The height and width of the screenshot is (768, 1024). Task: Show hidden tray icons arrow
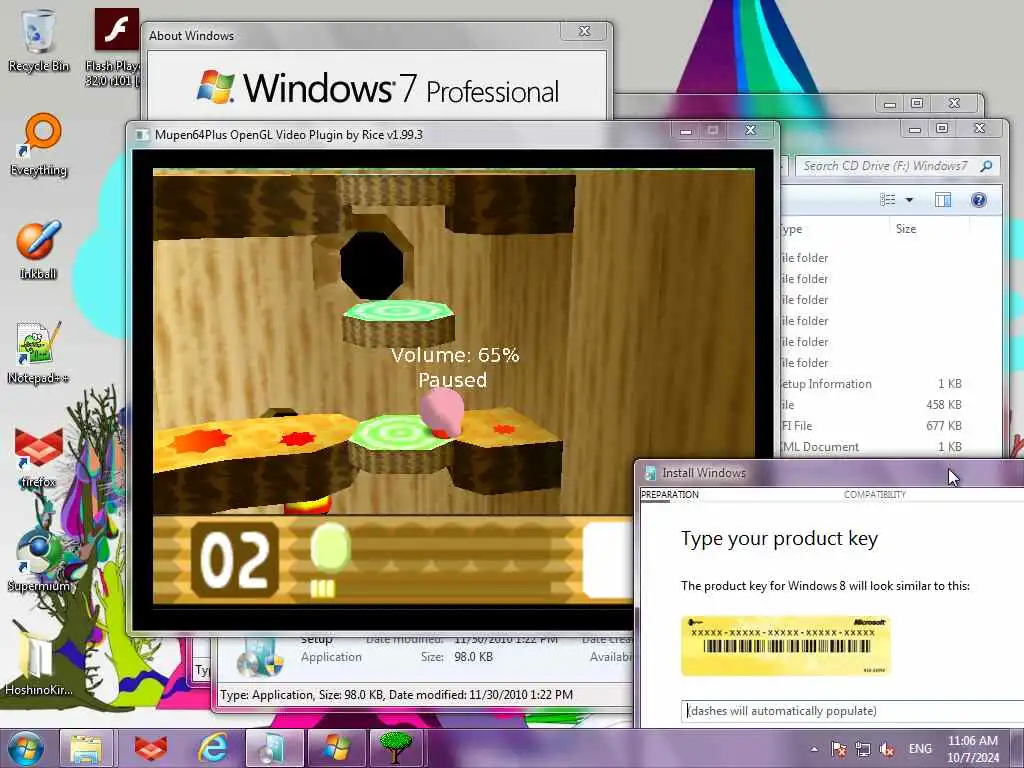(814, 749)
